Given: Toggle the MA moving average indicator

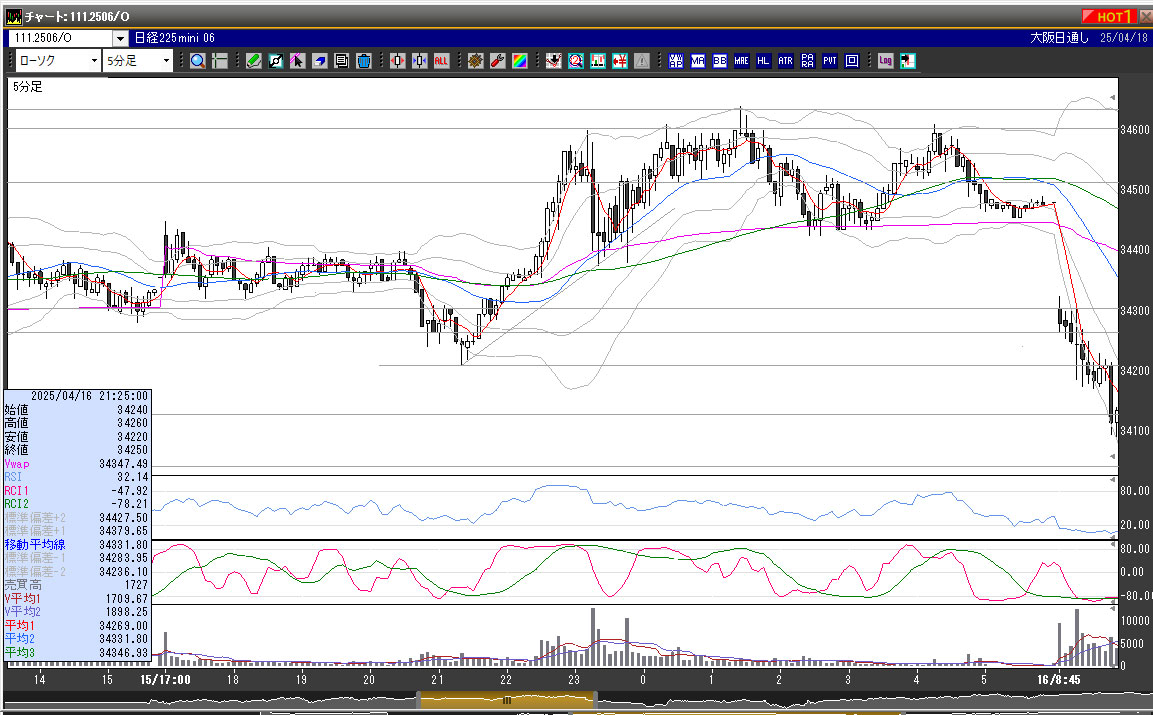Looking at the screenshot, I should (x=698, y=61).
